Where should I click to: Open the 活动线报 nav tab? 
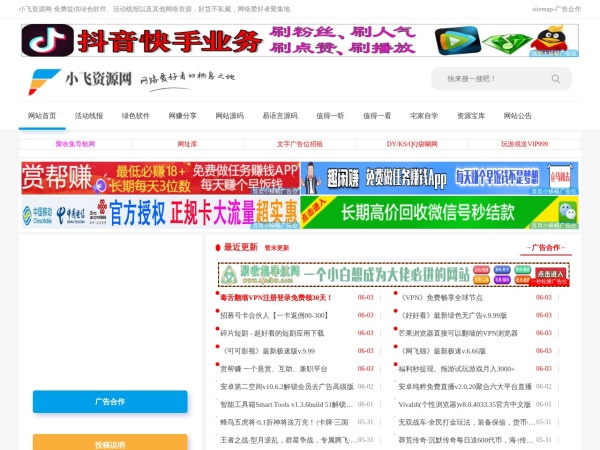(89, 116)
